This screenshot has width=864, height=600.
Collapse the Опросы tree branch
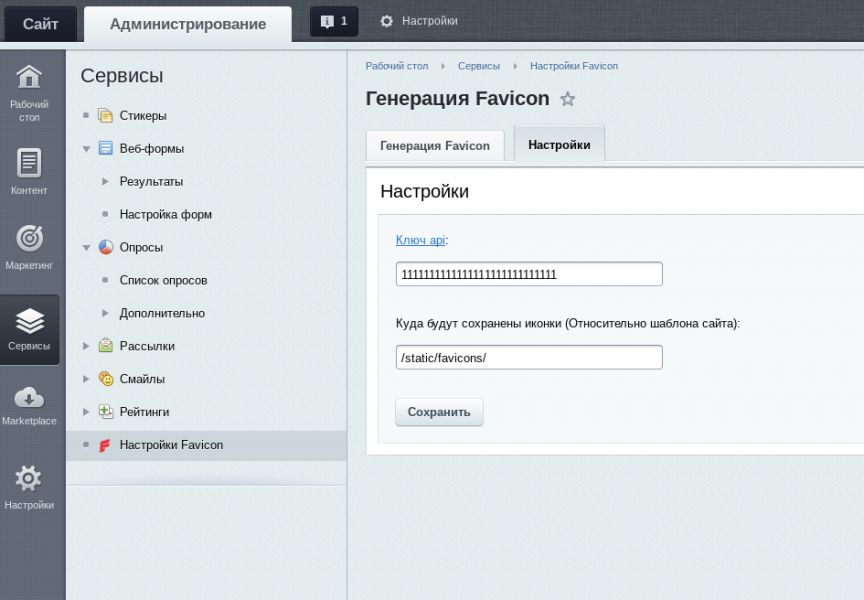[x=88, y=247]
